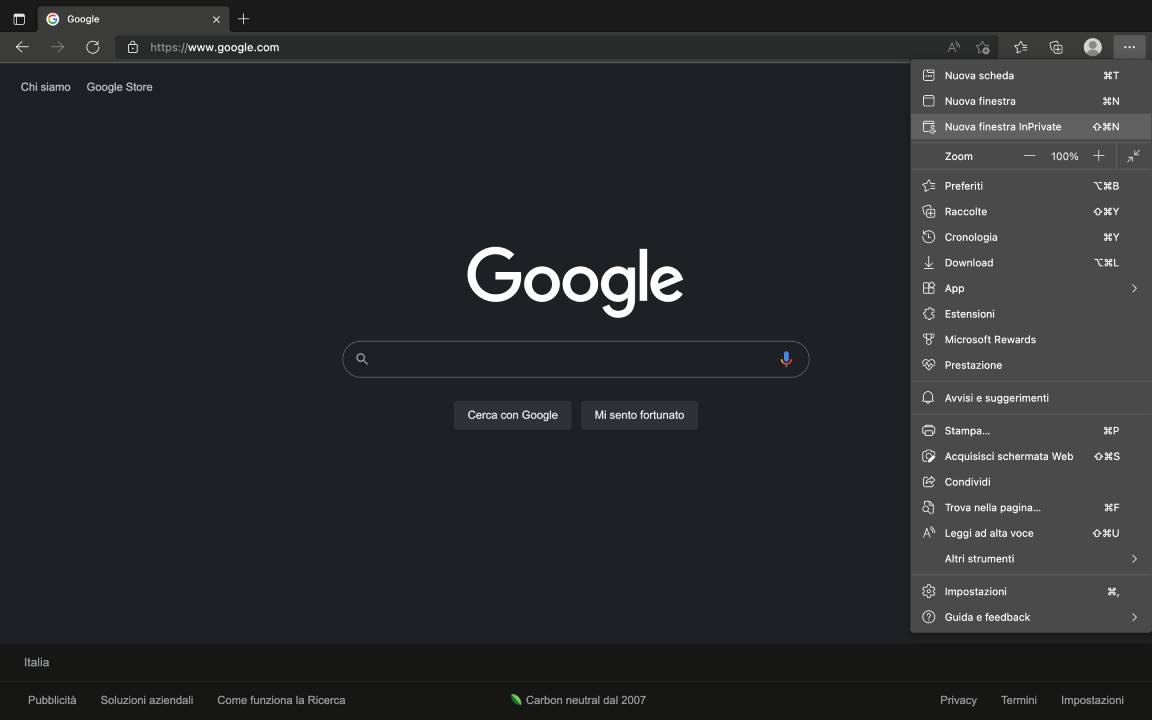Screen dimensions: 1152x720
Task: Open Nuova finestra InPrivate
Action: 1003,126
